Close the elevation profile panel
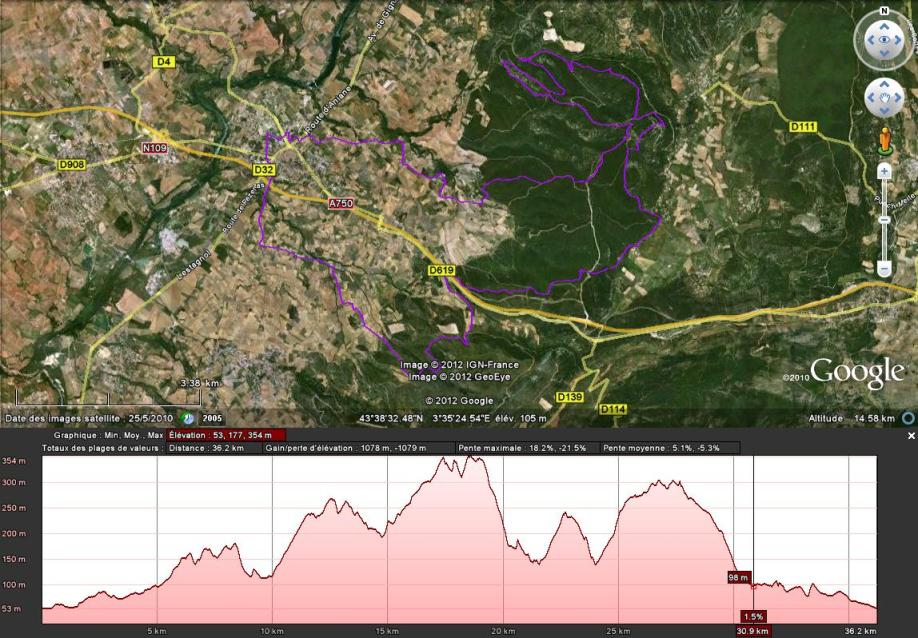The image size is (918, 638). [x=911, y=436]
